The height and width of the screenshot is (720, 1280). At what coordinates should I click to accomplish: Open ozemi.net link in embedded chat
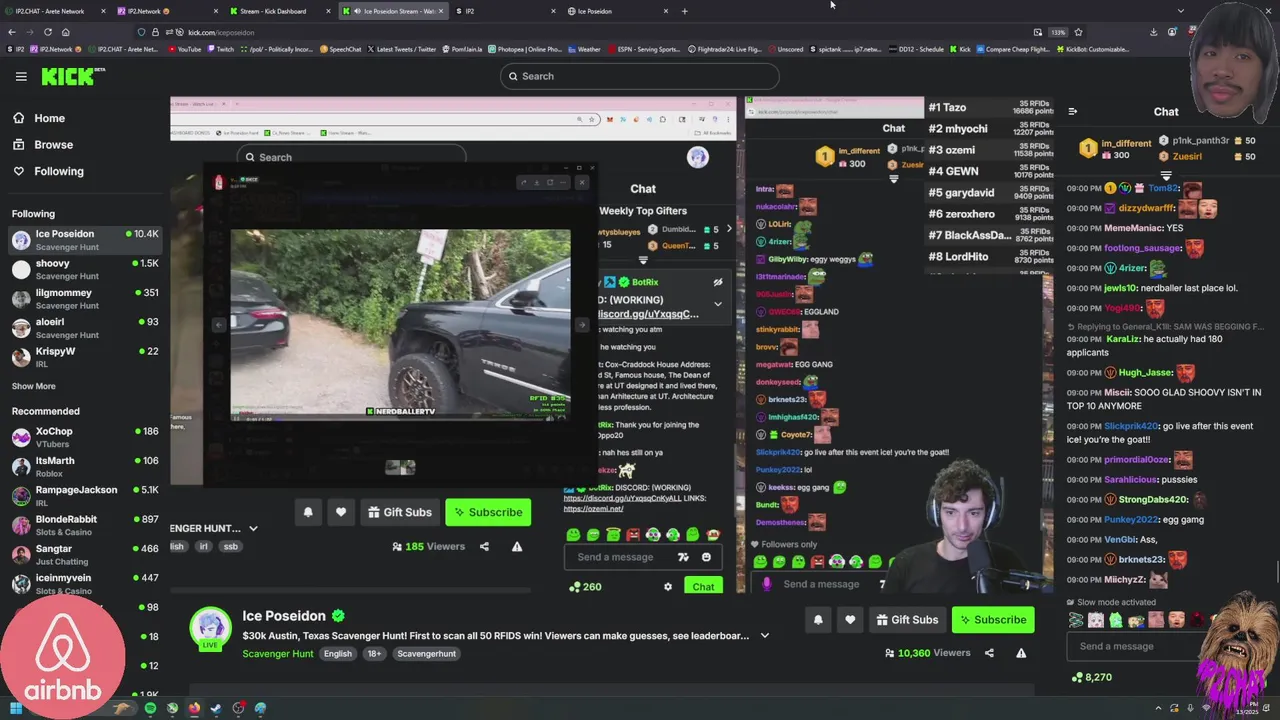(593, 509)
